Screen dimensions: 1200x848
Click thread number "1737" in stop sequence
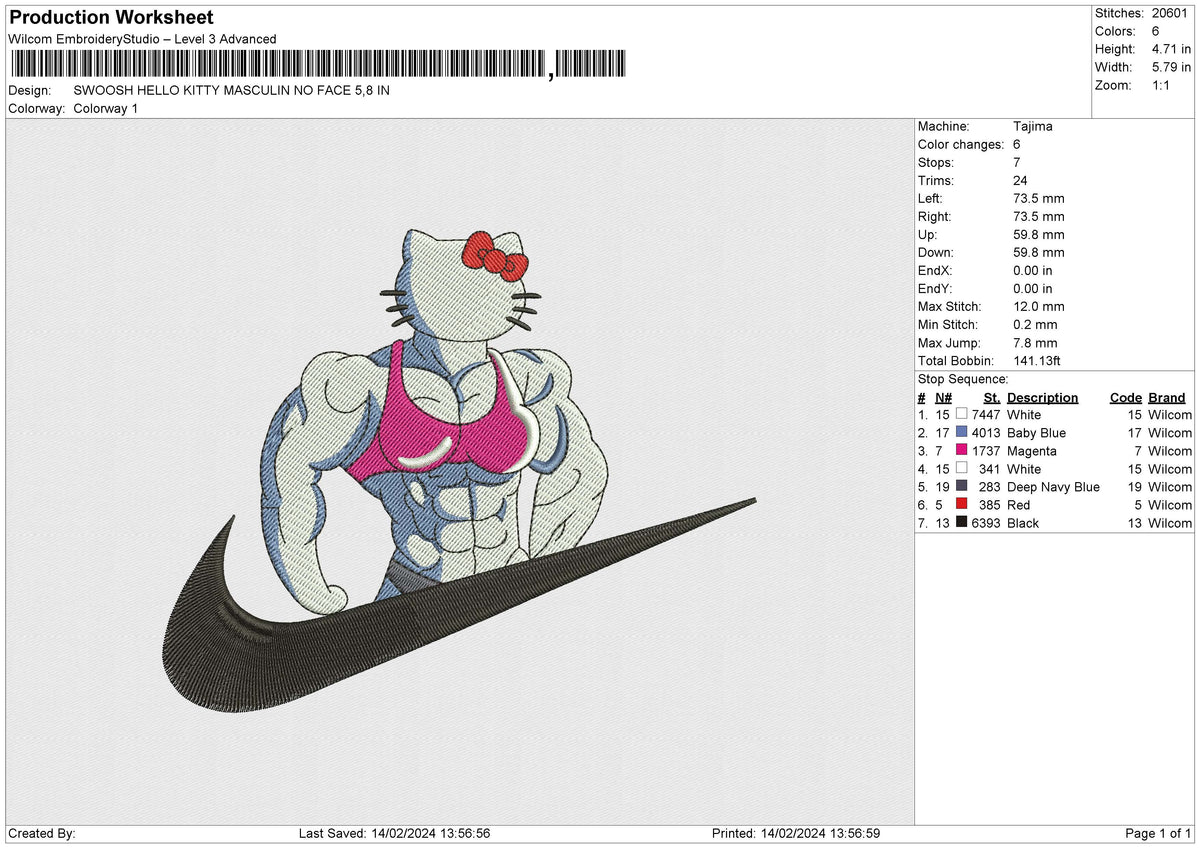coord(986,451)
